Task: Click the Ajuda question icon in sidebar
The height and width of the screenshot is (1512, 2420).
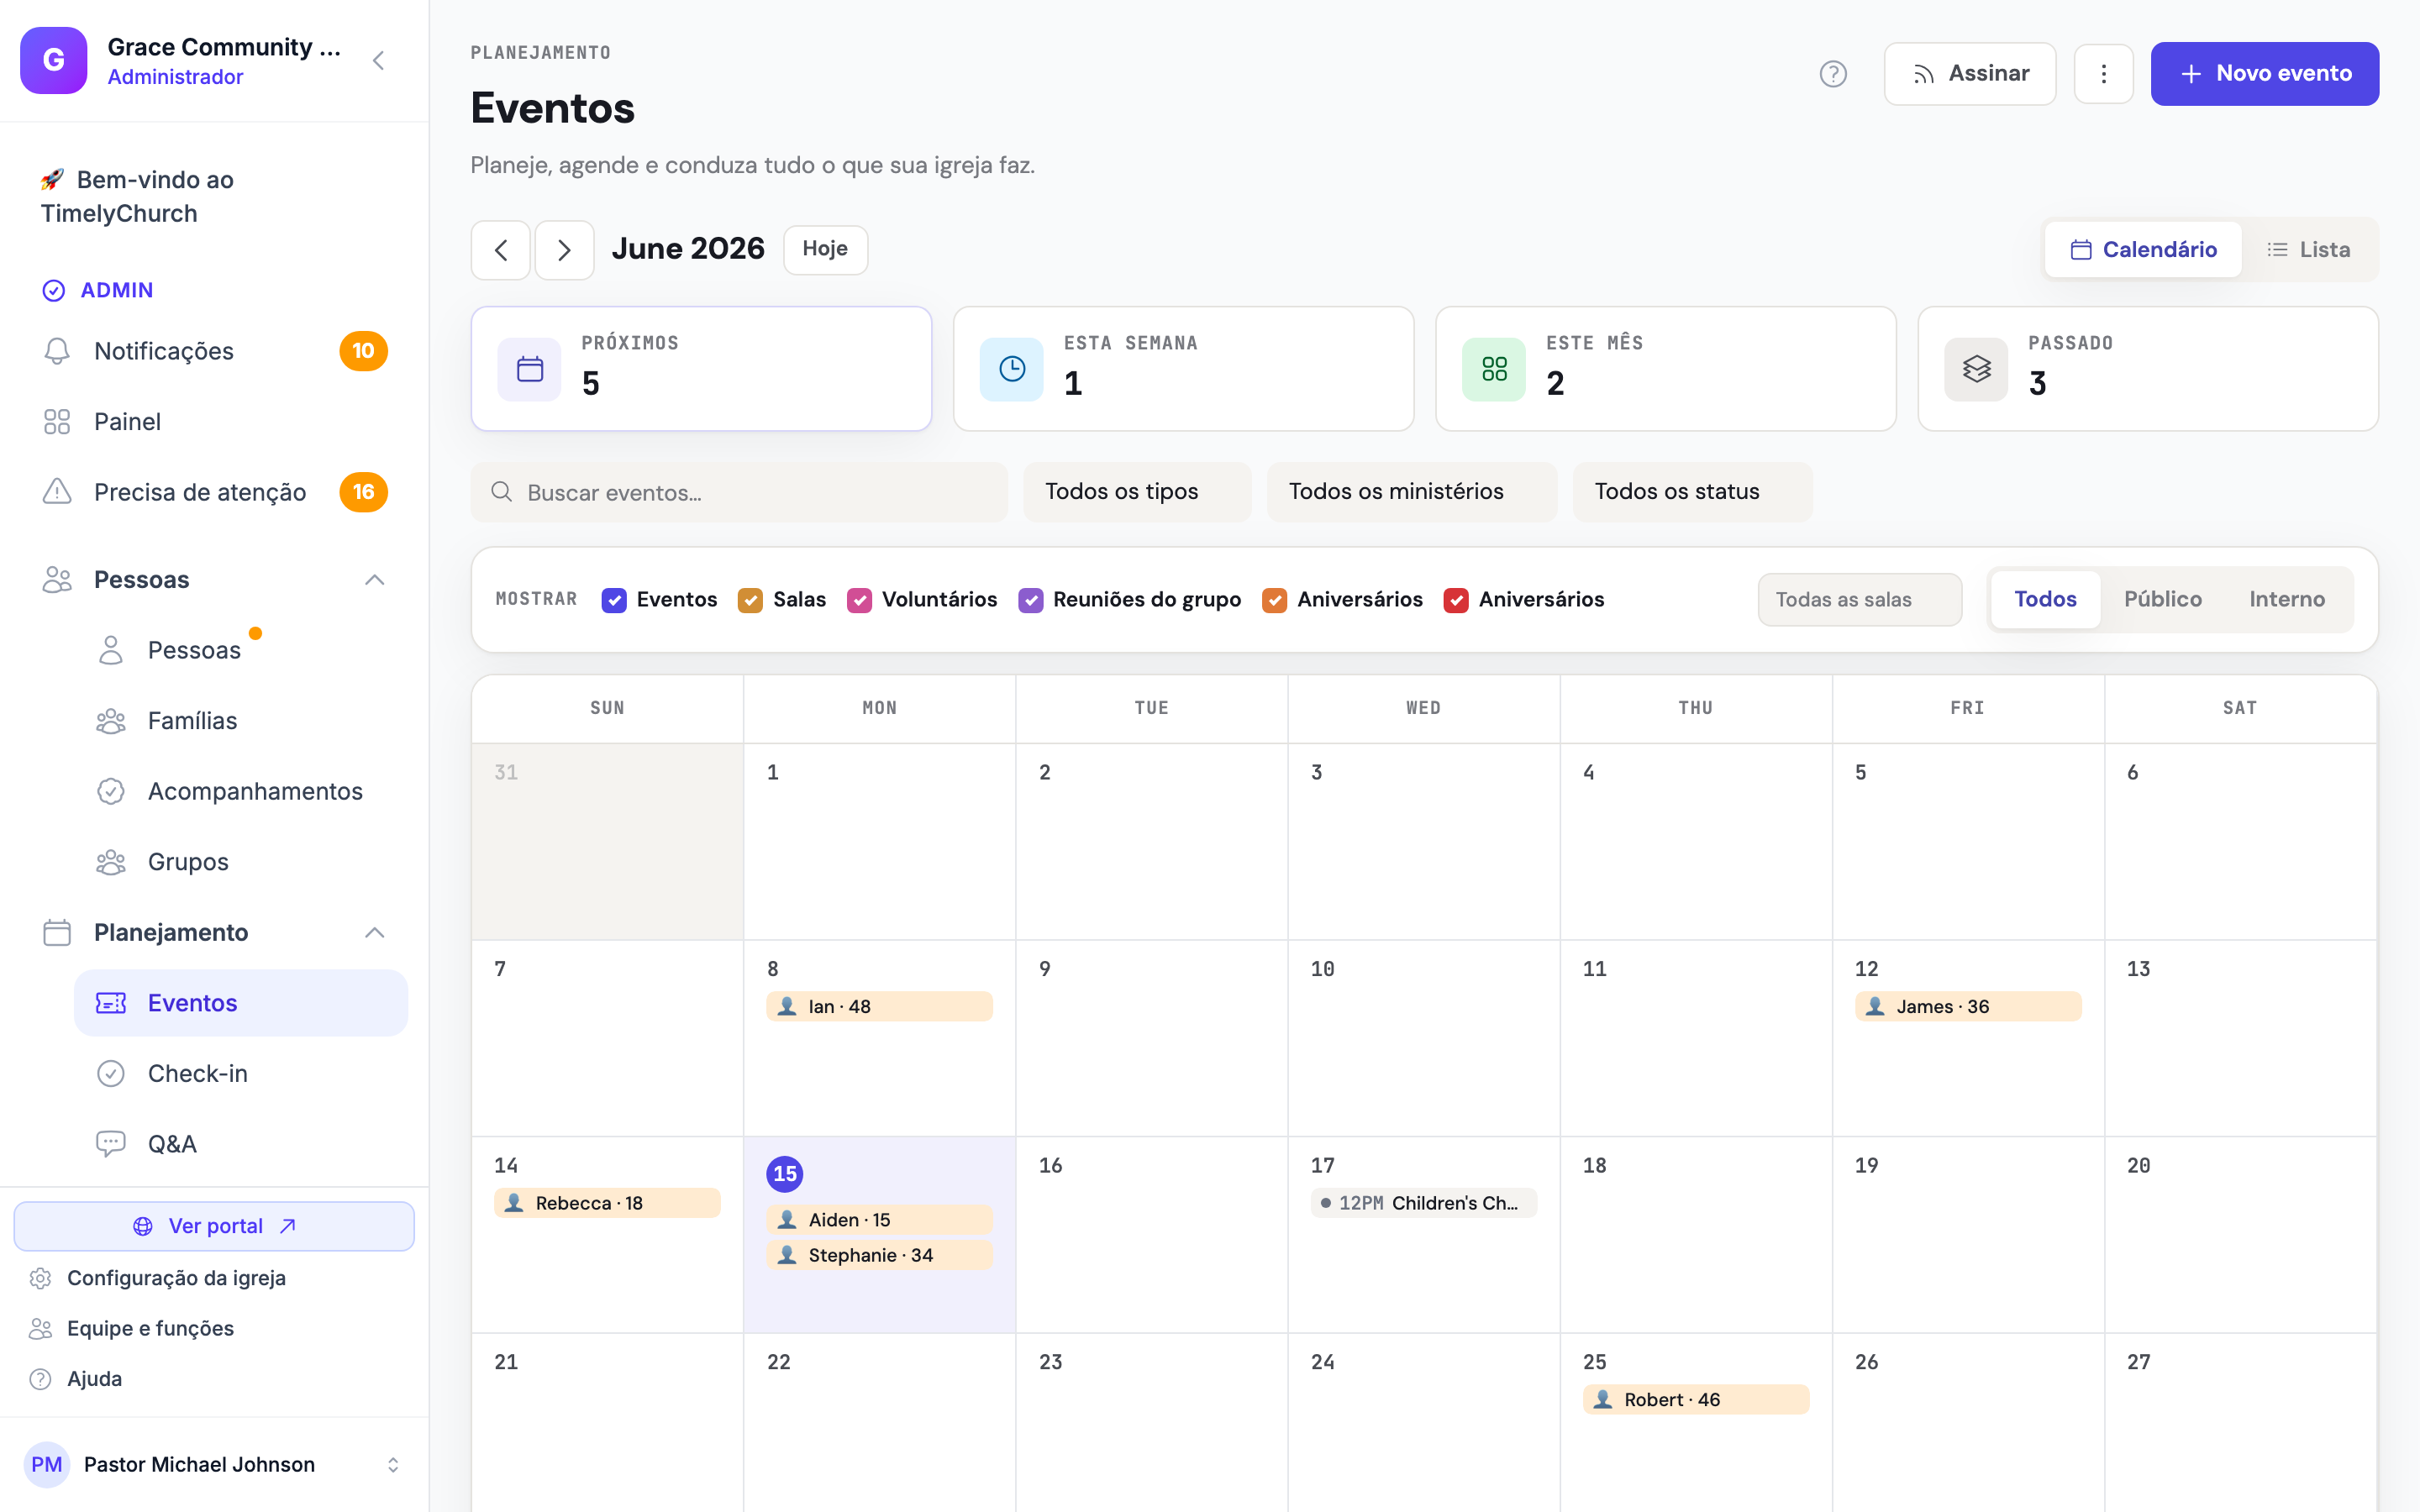Action: (40, 1379)
